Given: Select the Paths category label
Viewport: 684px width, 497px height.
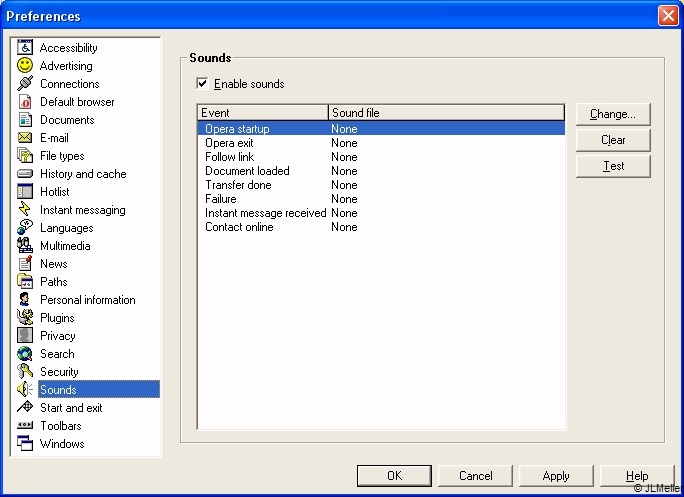Looking at the screenshot, I should [x=54, y=281].
